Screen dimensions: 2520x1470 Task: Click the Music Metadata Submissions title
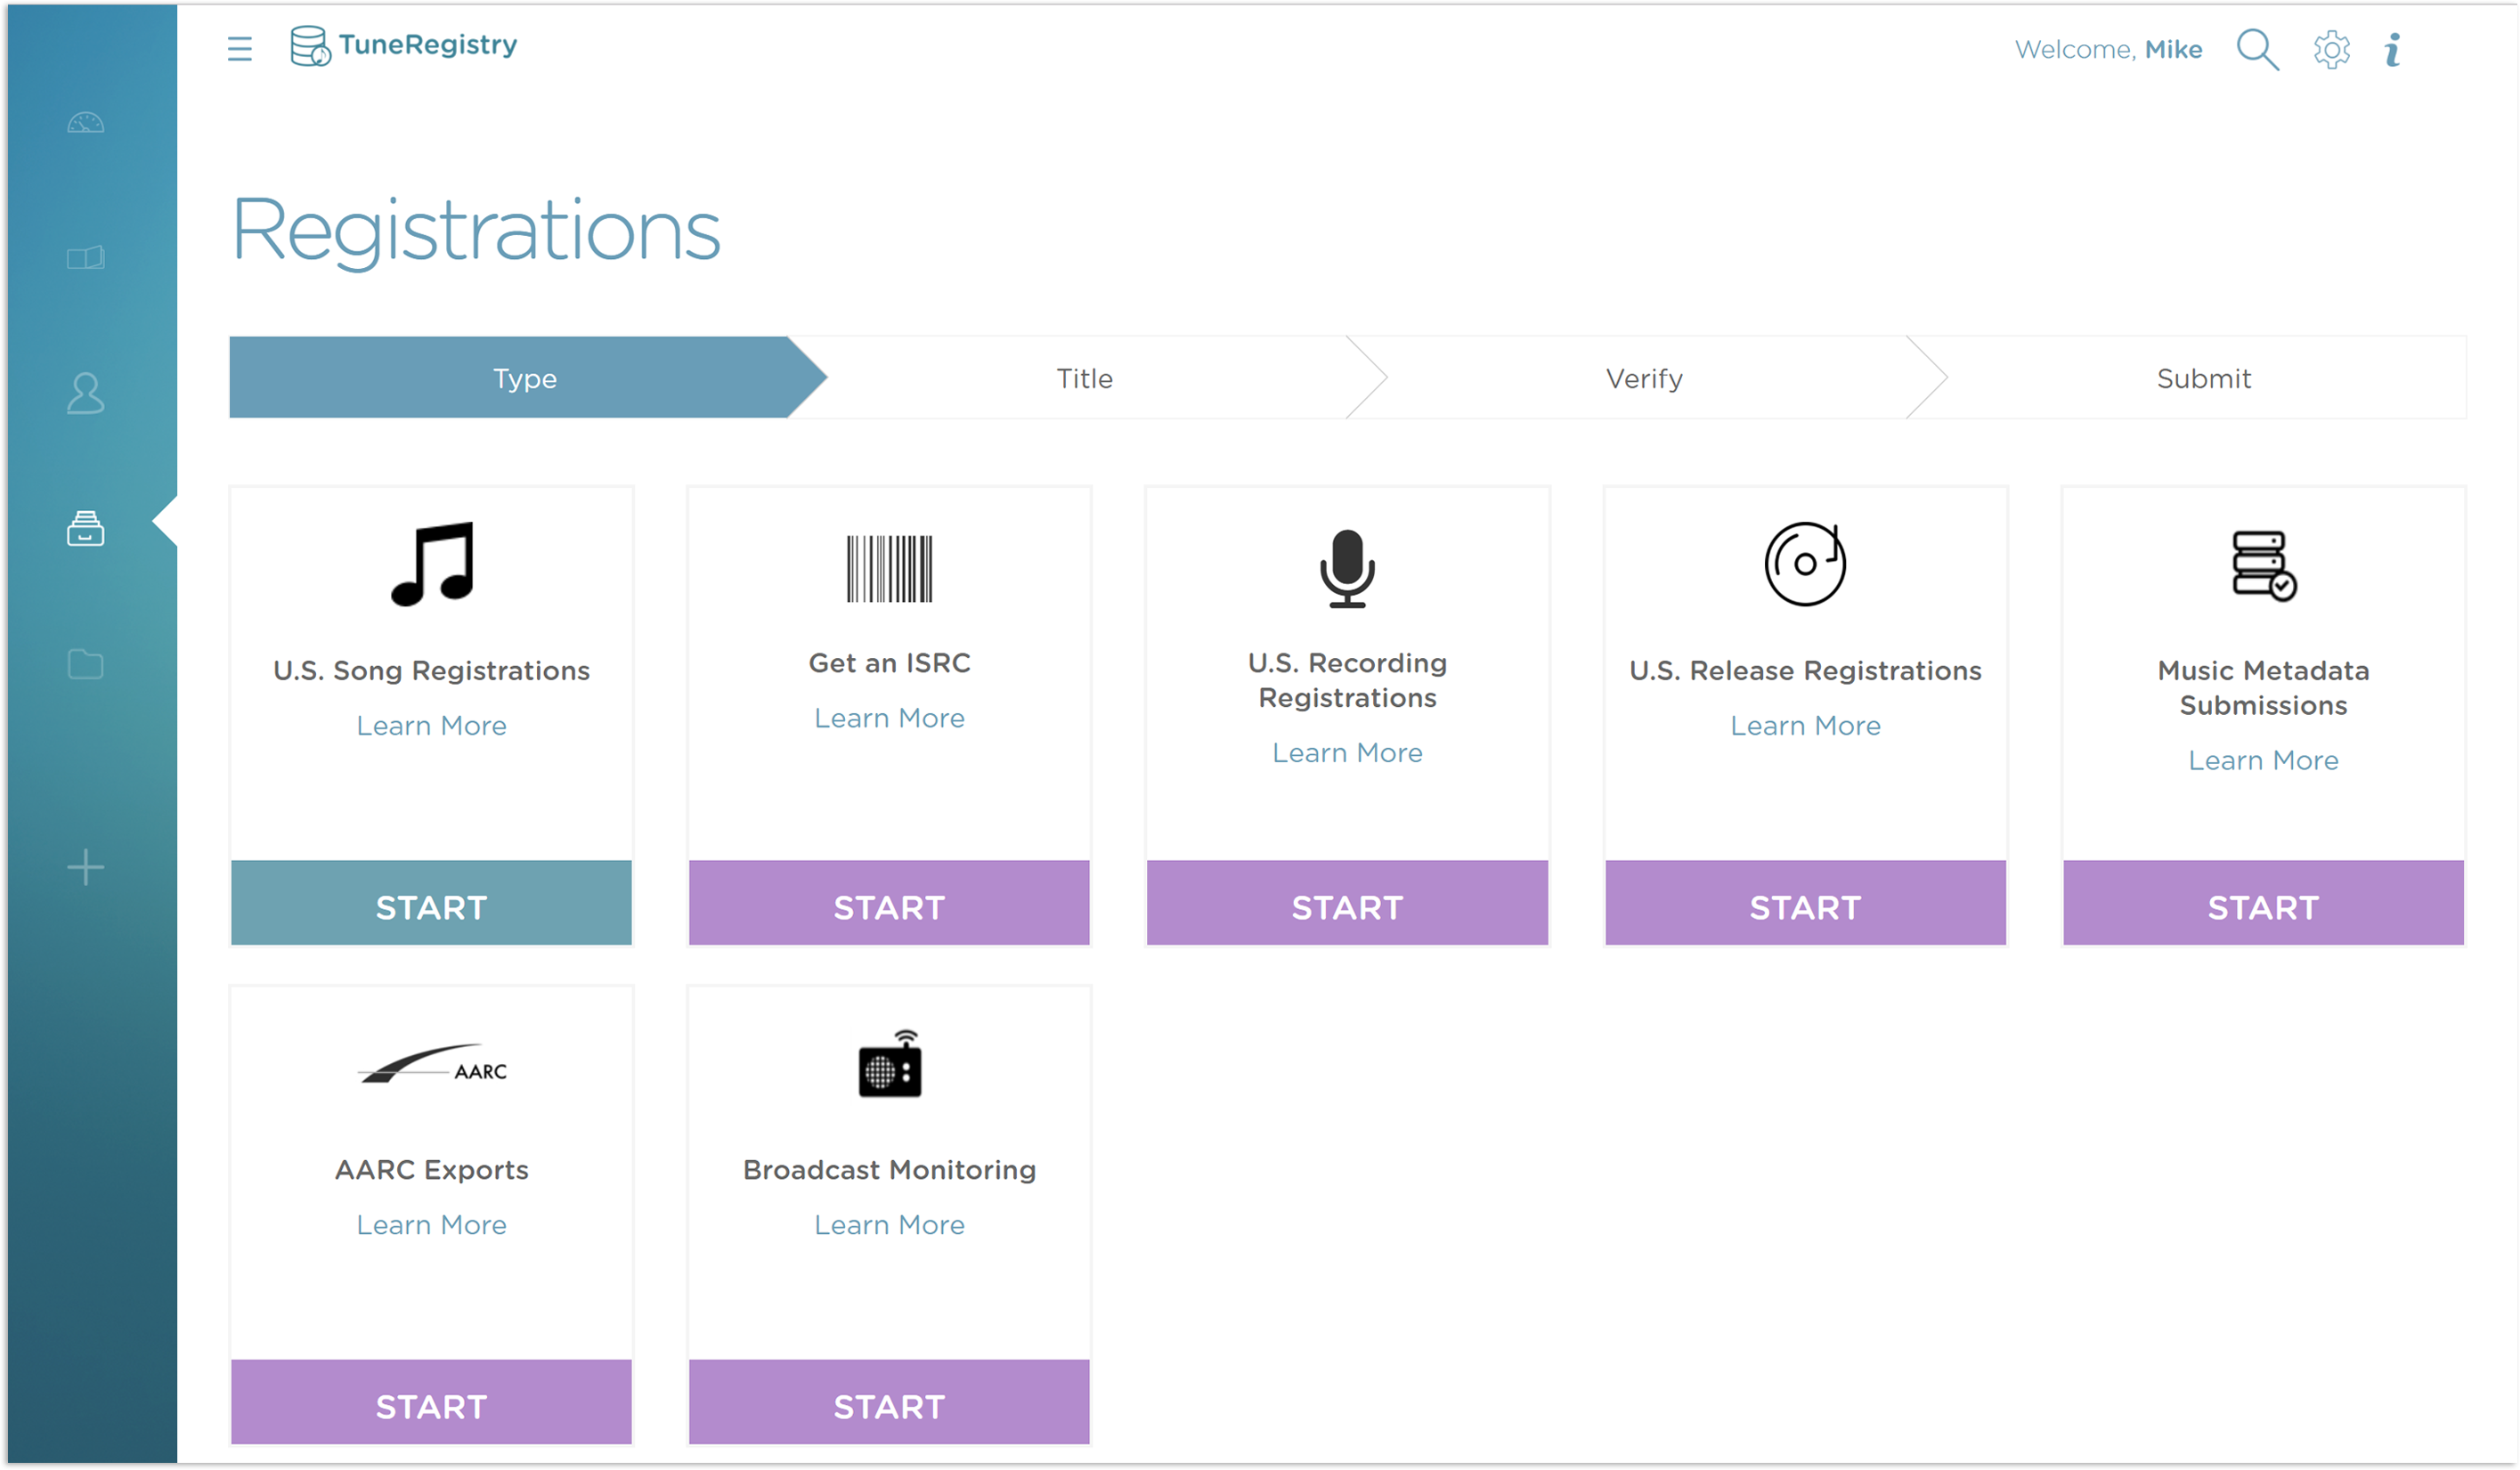[x=2264, y=688]
